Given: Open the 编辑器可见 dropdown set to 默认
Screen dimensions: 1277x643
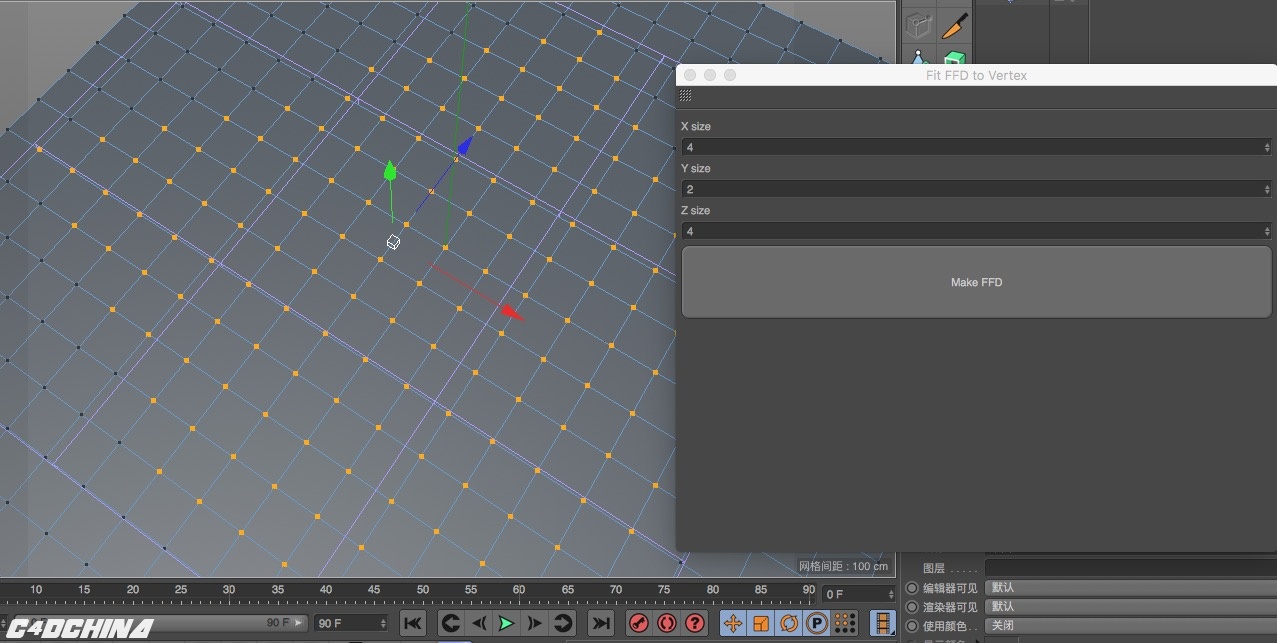Looking at the screenshot, I should (x=1130, y=588).
